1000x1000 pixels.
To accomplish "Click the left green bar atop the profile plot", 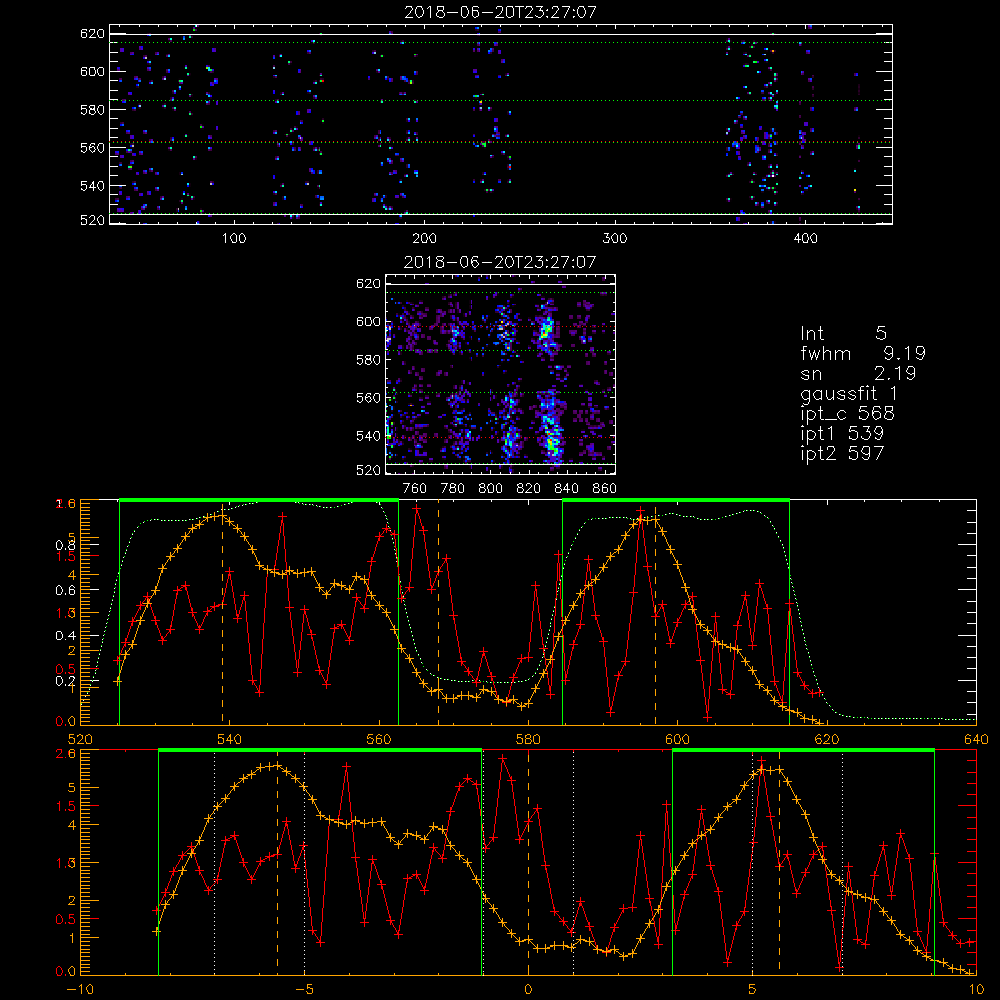I will 259,501.
